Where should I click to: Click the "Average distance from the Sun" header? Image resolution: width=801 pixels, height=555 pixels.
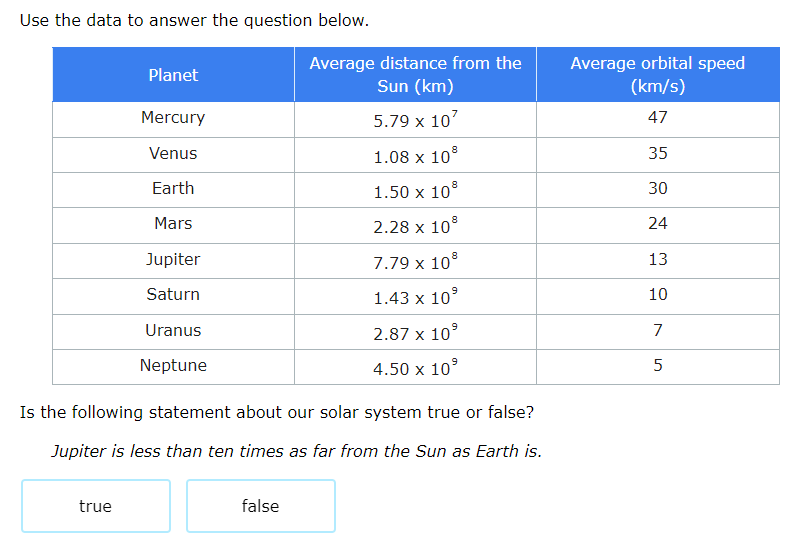(x=415, y=75)
